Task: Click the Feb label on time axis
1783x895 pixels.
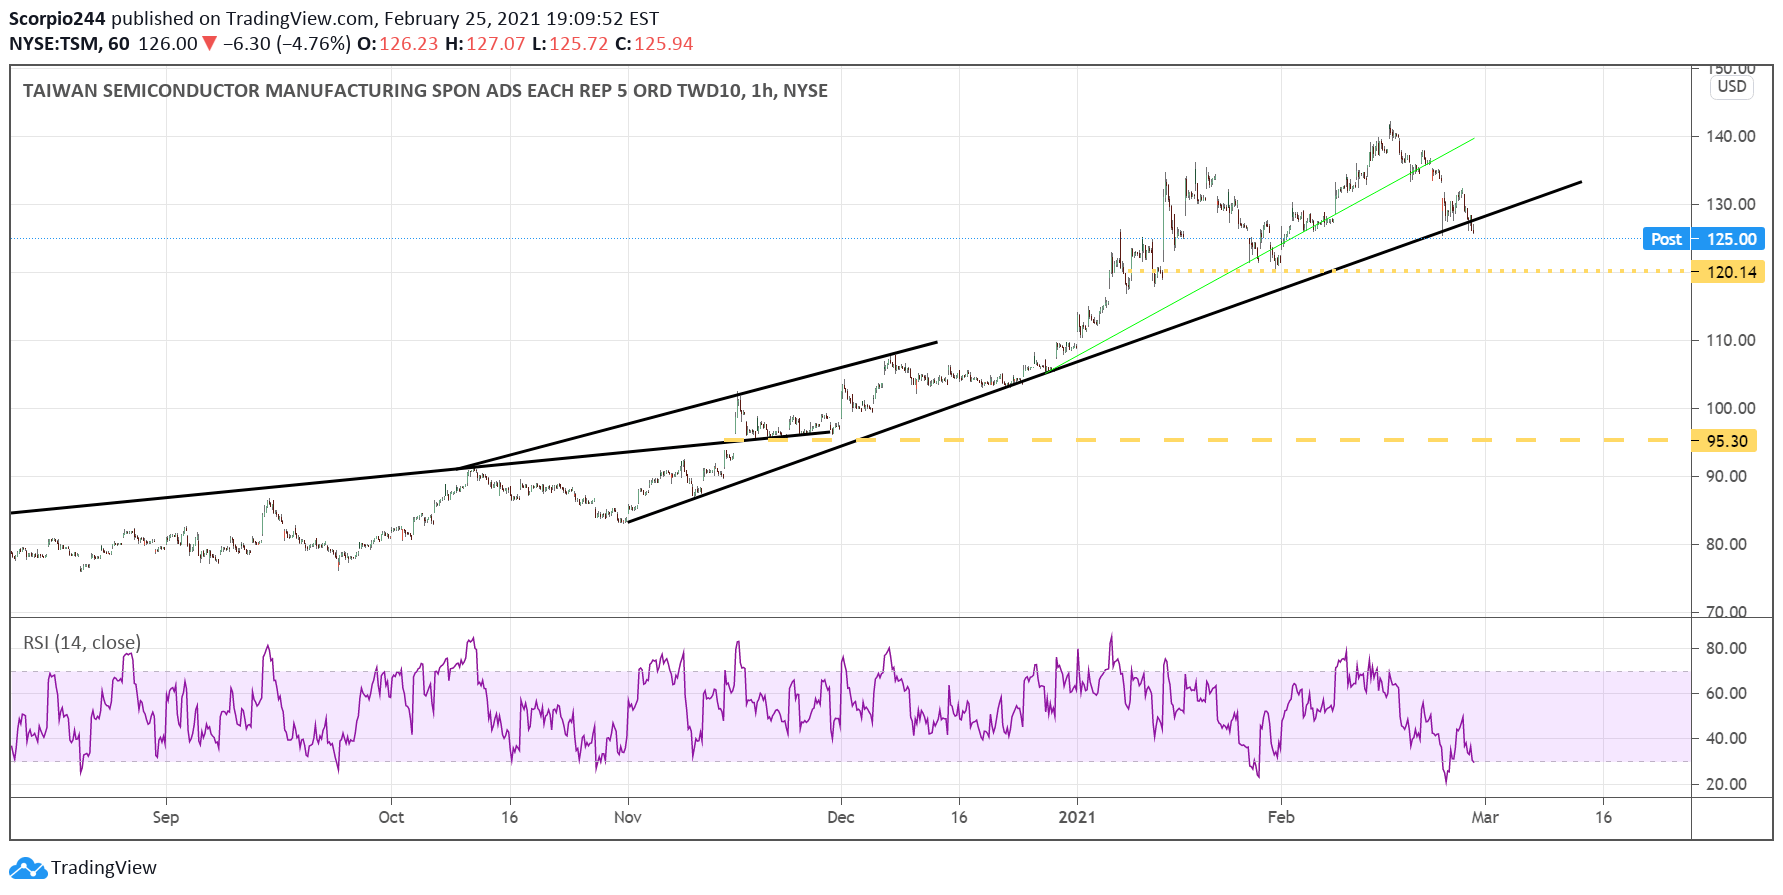Action: pyautogui.click(x=1281, y=817)
